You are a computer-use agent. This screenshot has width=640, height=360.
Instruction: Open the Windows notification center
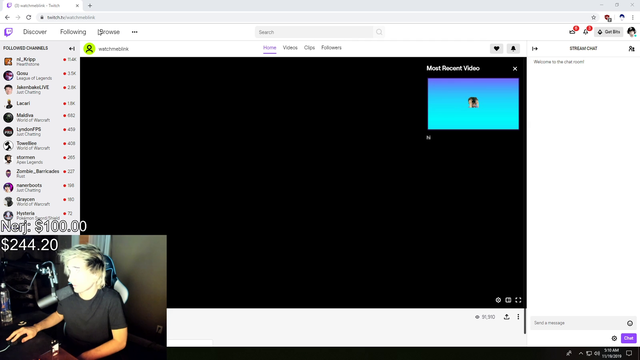629,353
